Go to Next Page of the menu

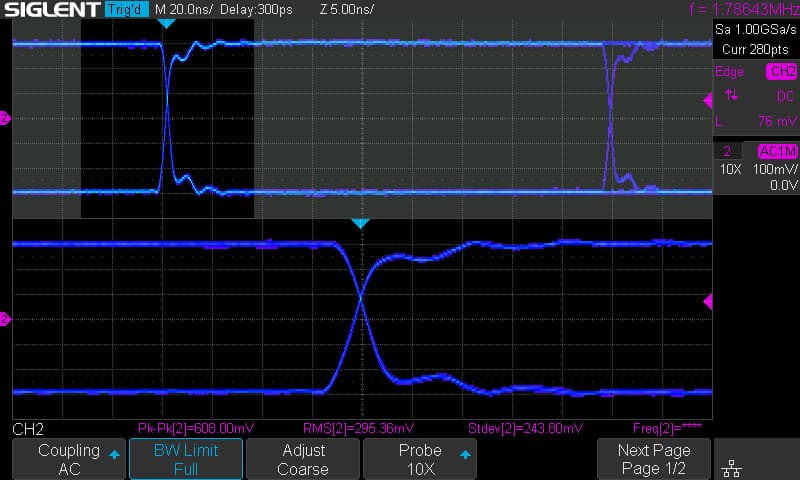[x=653, y=459]
